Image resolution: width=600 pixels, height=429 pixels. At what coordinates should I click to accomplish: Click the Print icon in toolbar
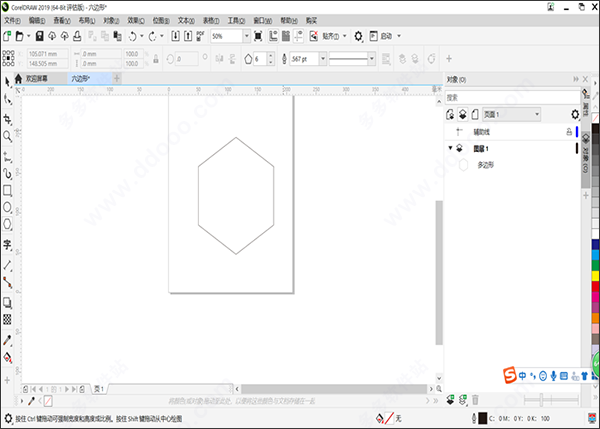pyautogui.click(x=77, y=36)
